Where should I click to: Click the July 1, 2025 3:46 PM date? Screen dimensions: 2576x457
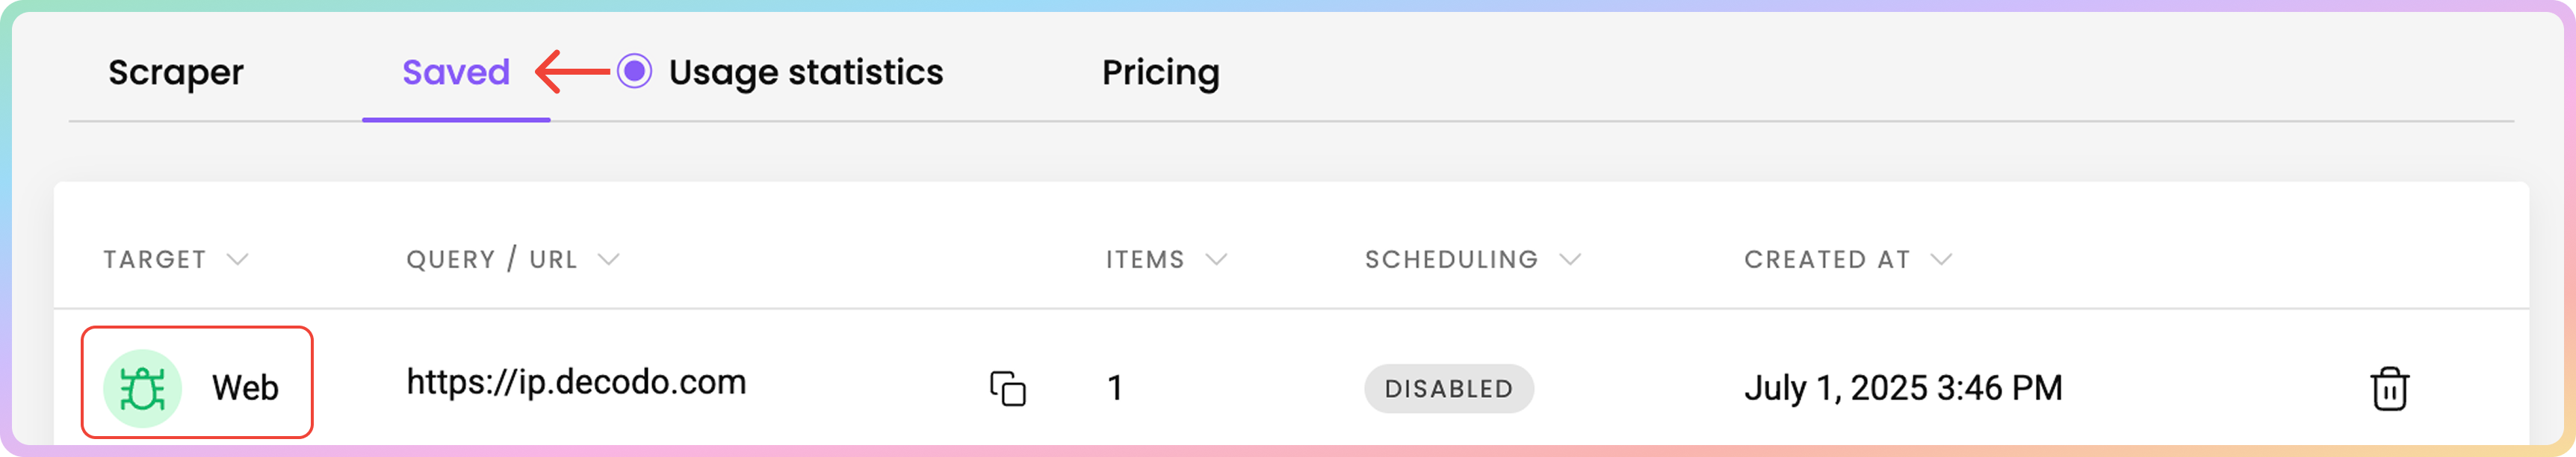coord(1903,388)
